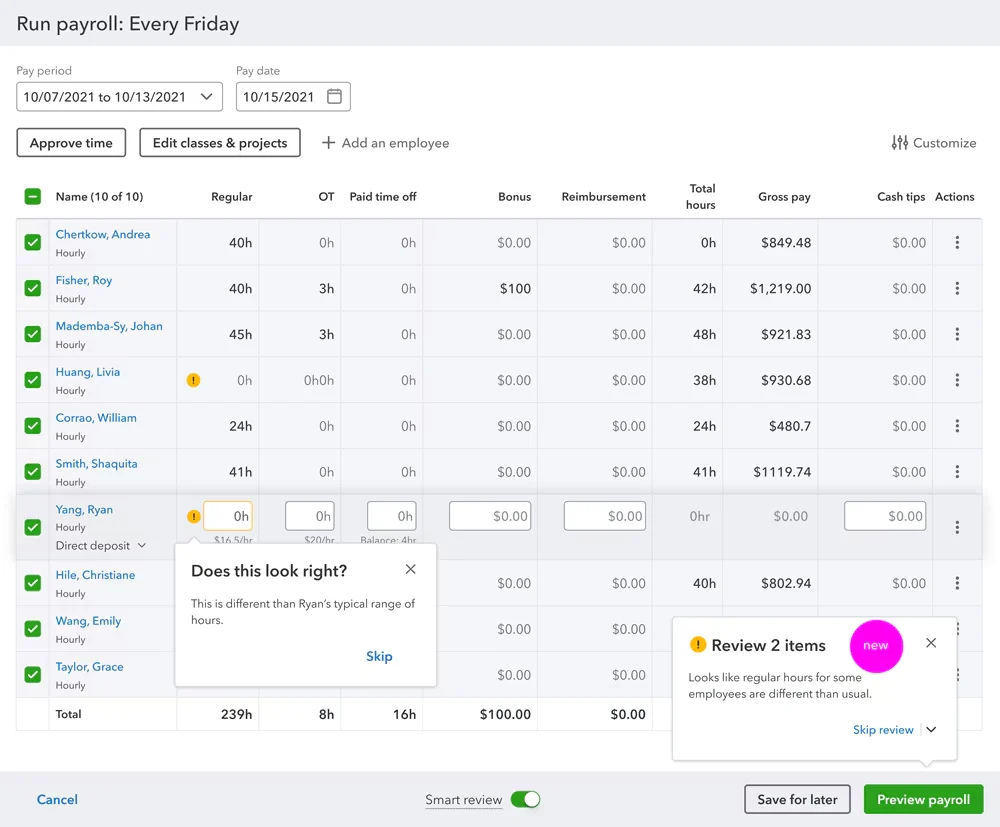The image size is (1000, 827).
Task: Uncheck Fisher, Roy's checkbox
Action: tap(33, 288)
